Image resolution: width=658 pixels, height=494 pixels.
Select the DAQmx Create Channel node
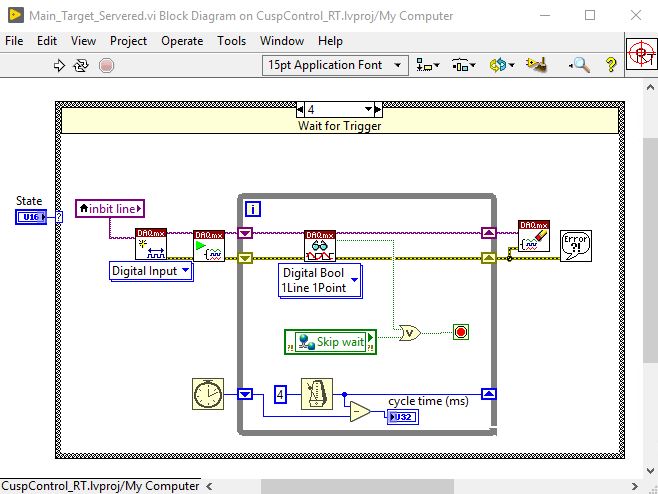click(x=151, y=244)
